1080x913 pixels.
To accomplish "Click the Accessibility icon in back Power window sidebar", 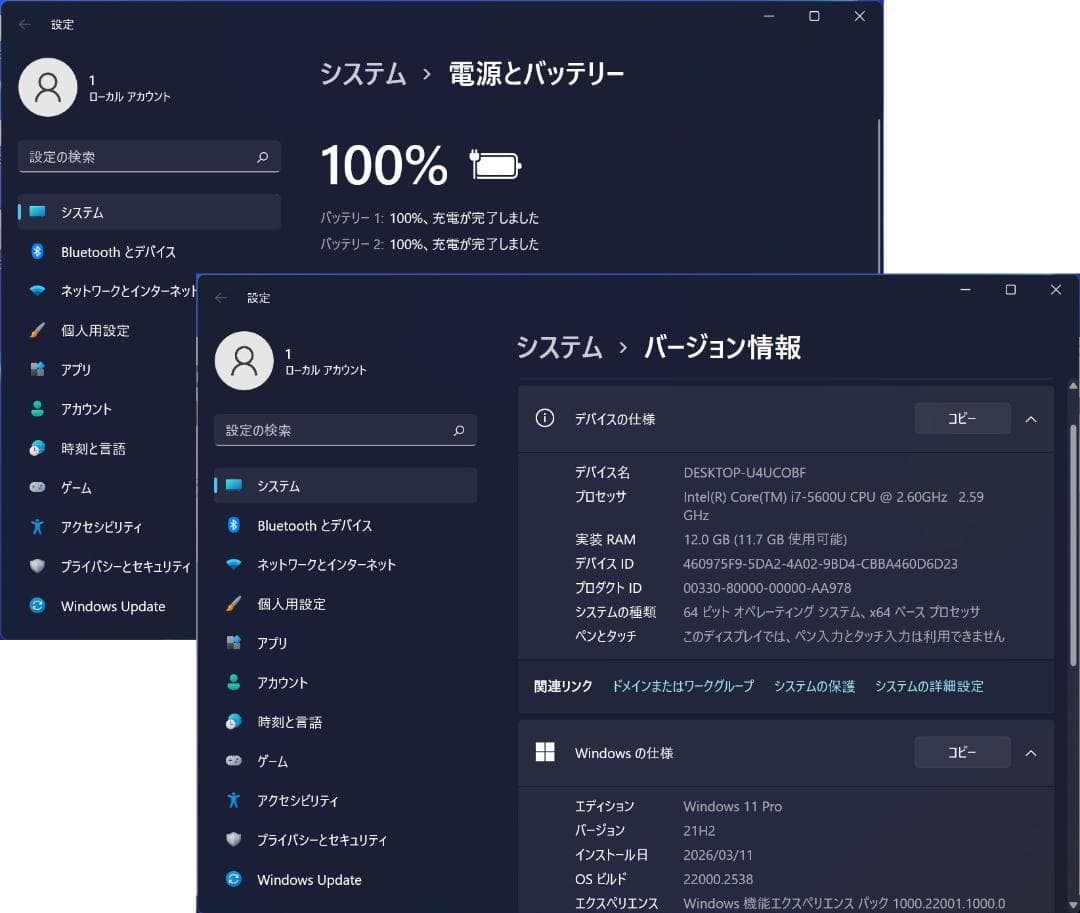I will (37, 527).
